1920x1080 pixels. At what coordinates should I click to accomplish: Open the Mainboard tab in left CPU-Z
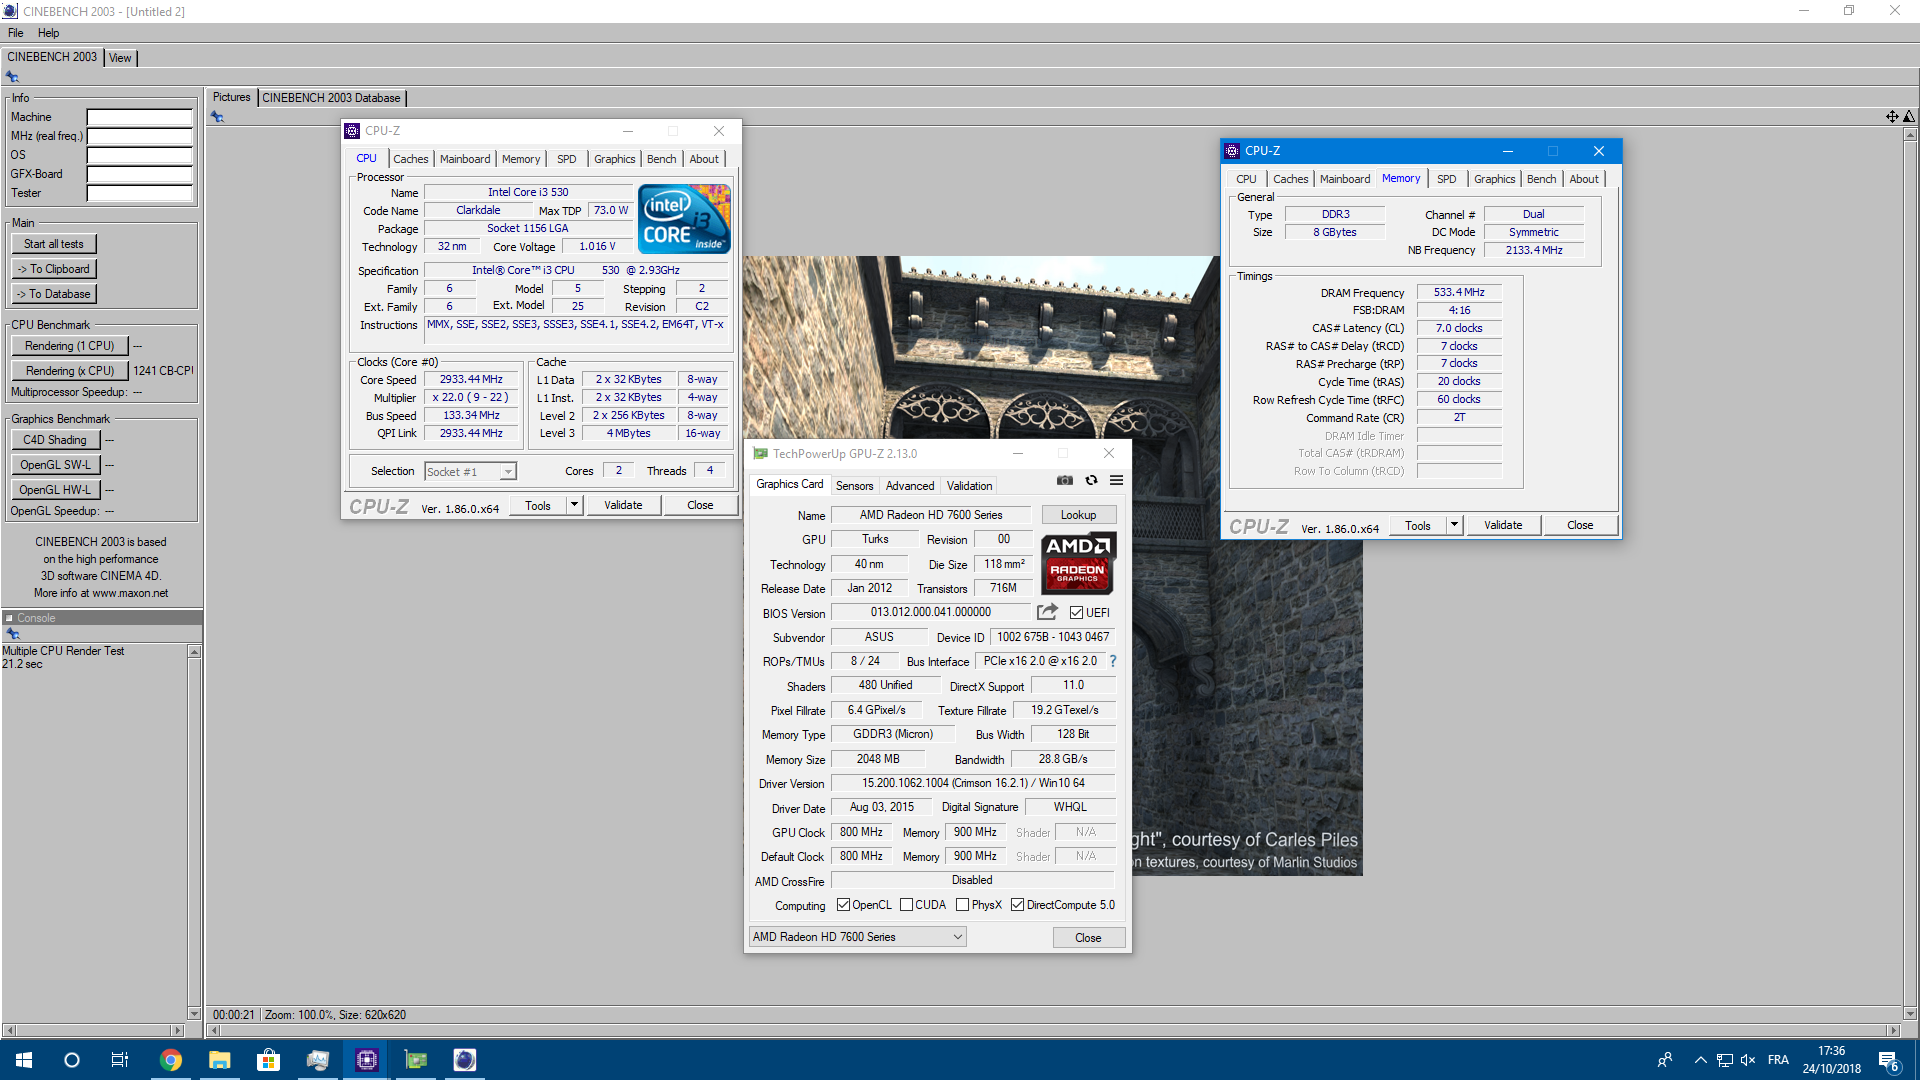tap(465, 159)
